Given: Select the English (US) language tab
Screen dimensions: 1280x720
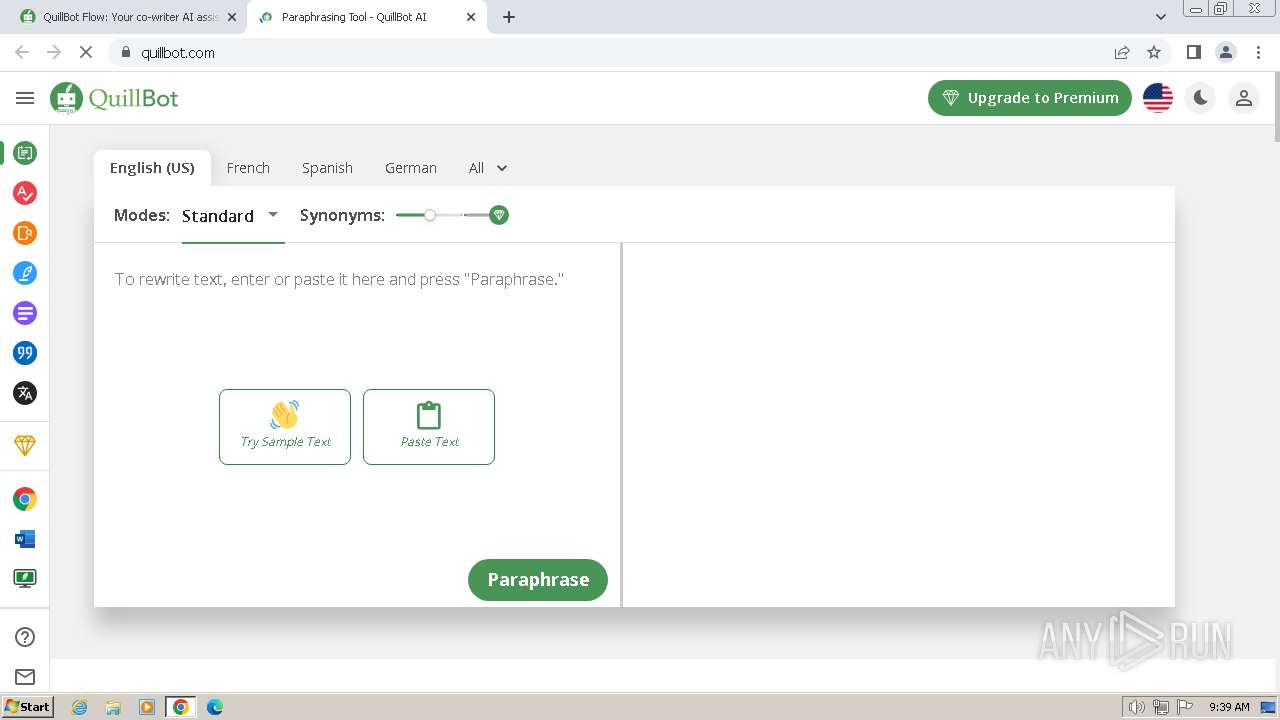Looking at the screenshot, I should 152,168.
